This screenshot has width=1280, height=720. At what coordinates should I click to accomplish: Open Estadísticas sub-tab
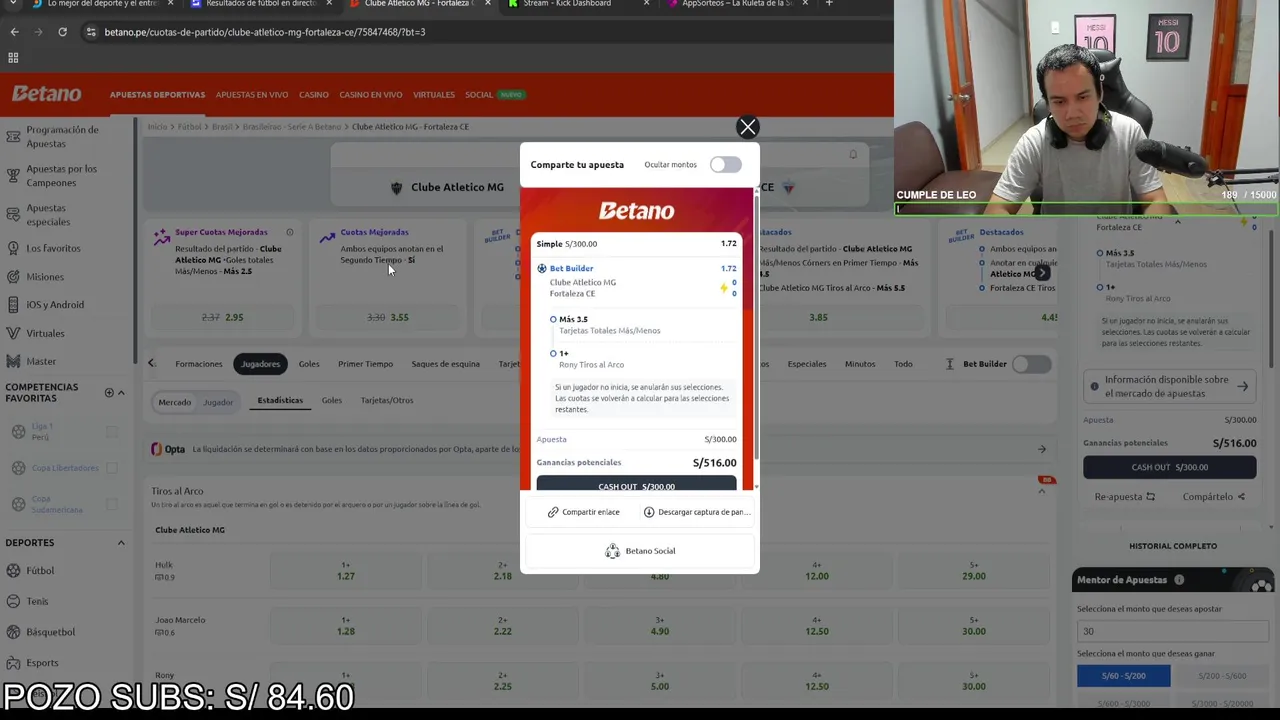[x=280, y=401]
